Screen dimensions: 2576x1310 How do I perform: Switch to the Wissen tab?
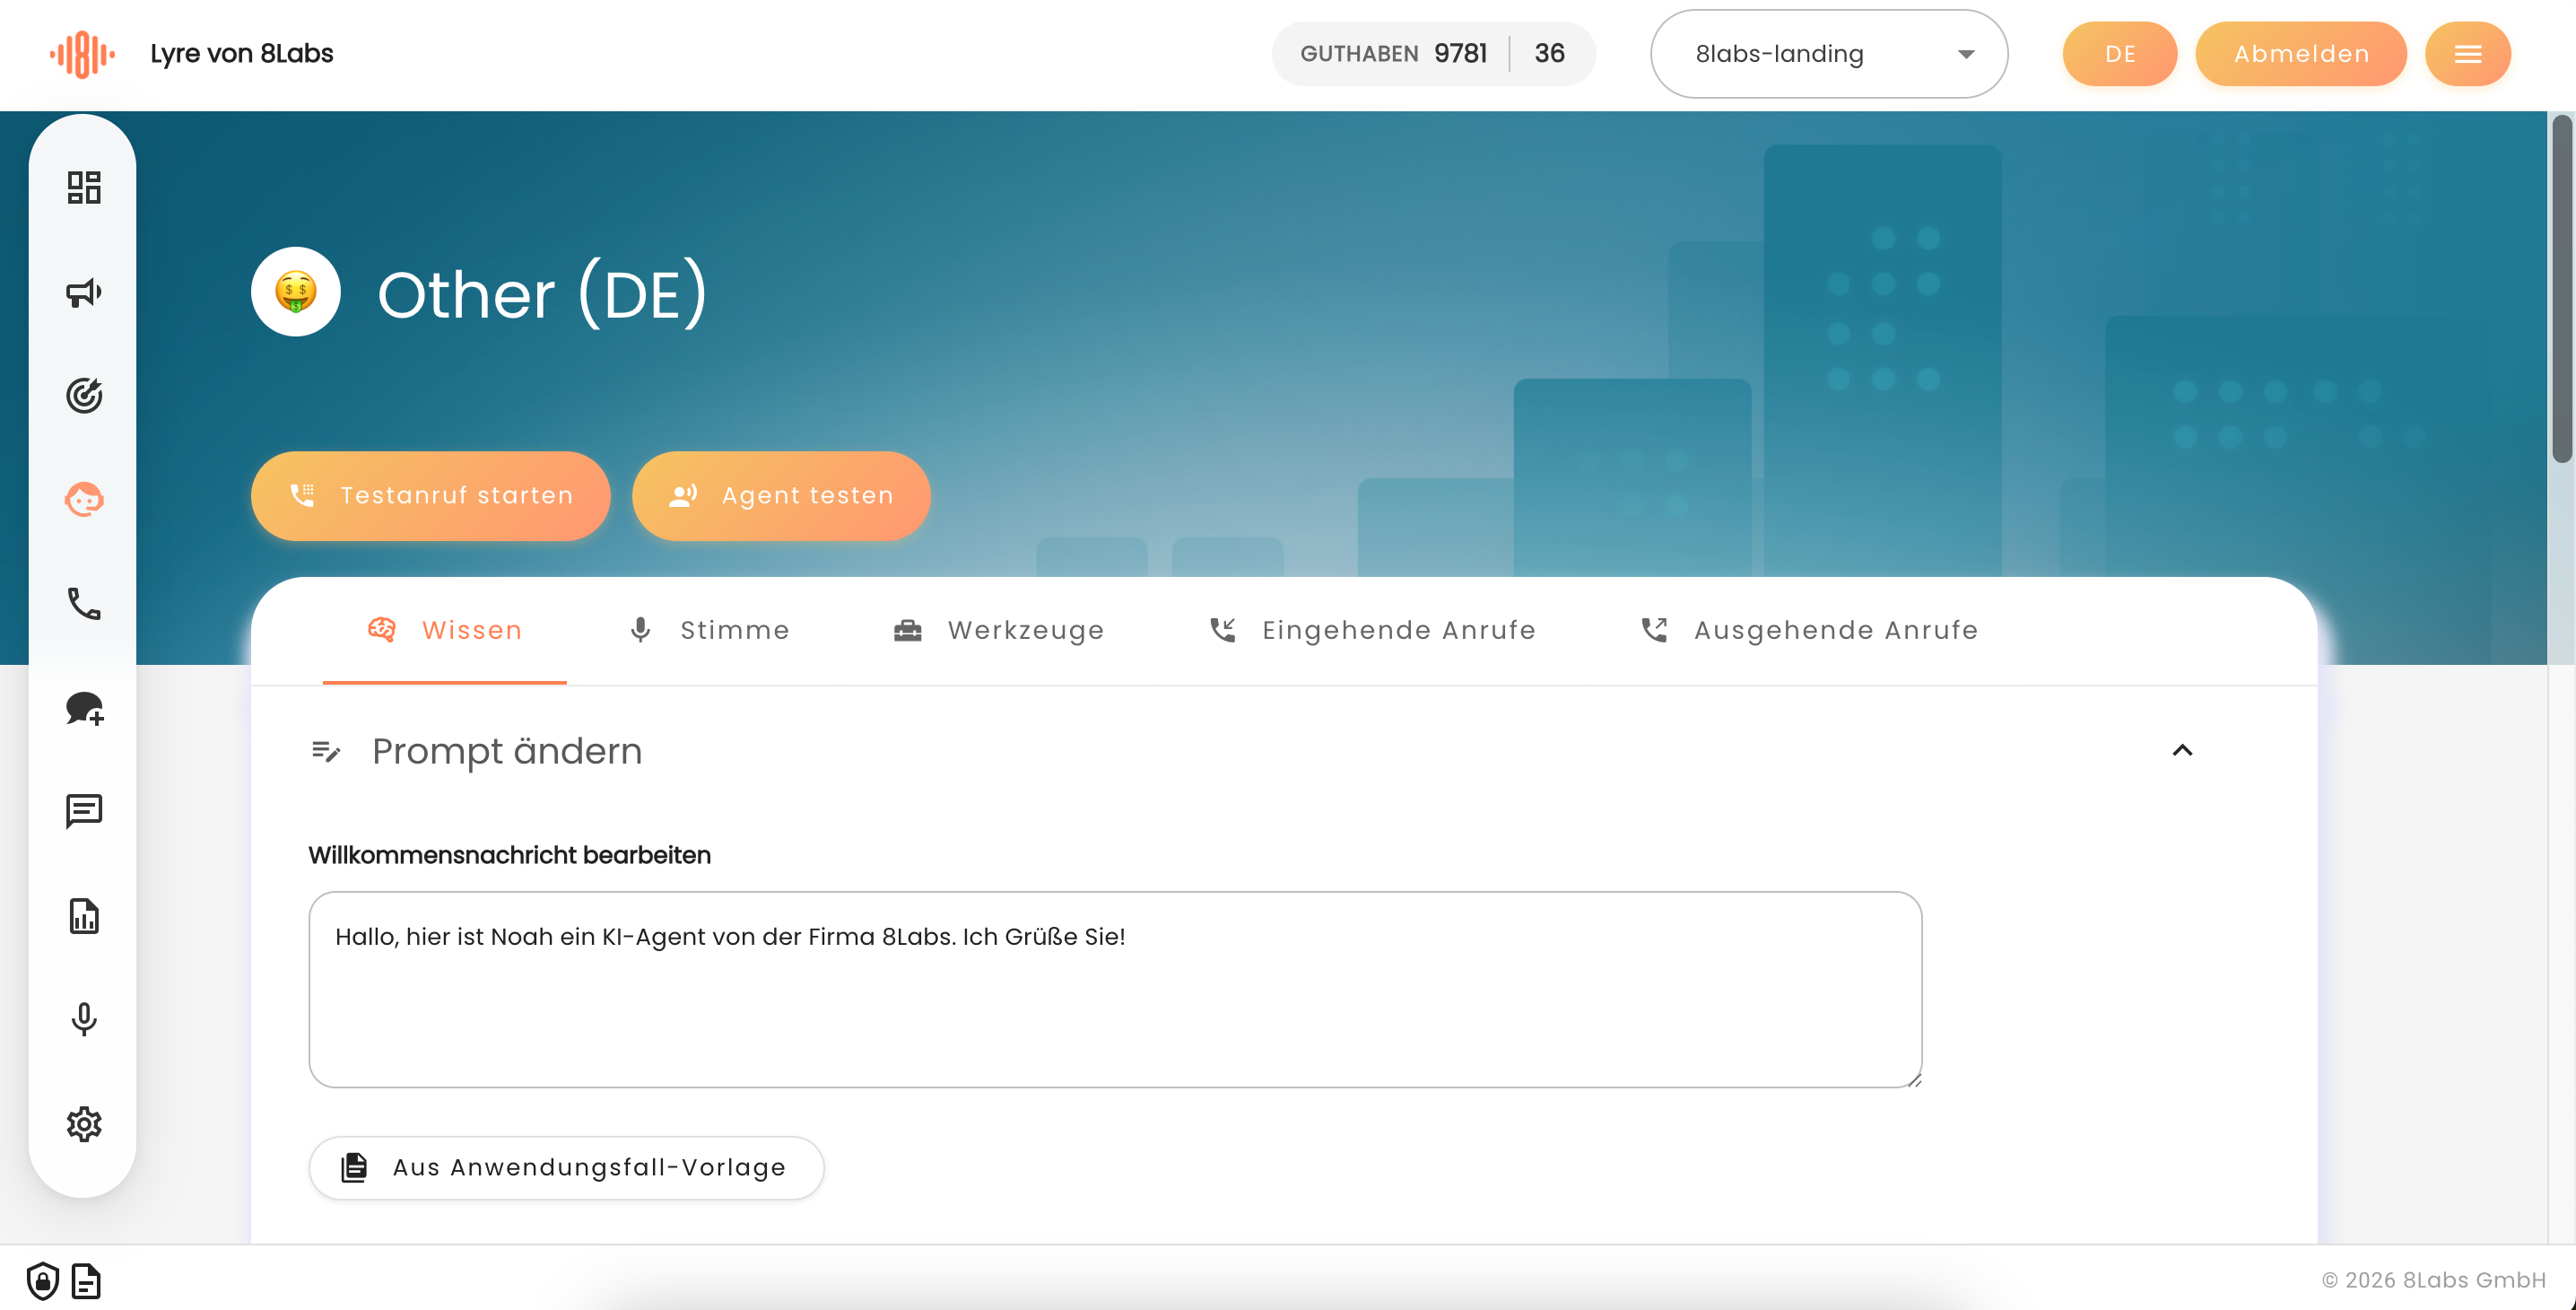[445, 630]
